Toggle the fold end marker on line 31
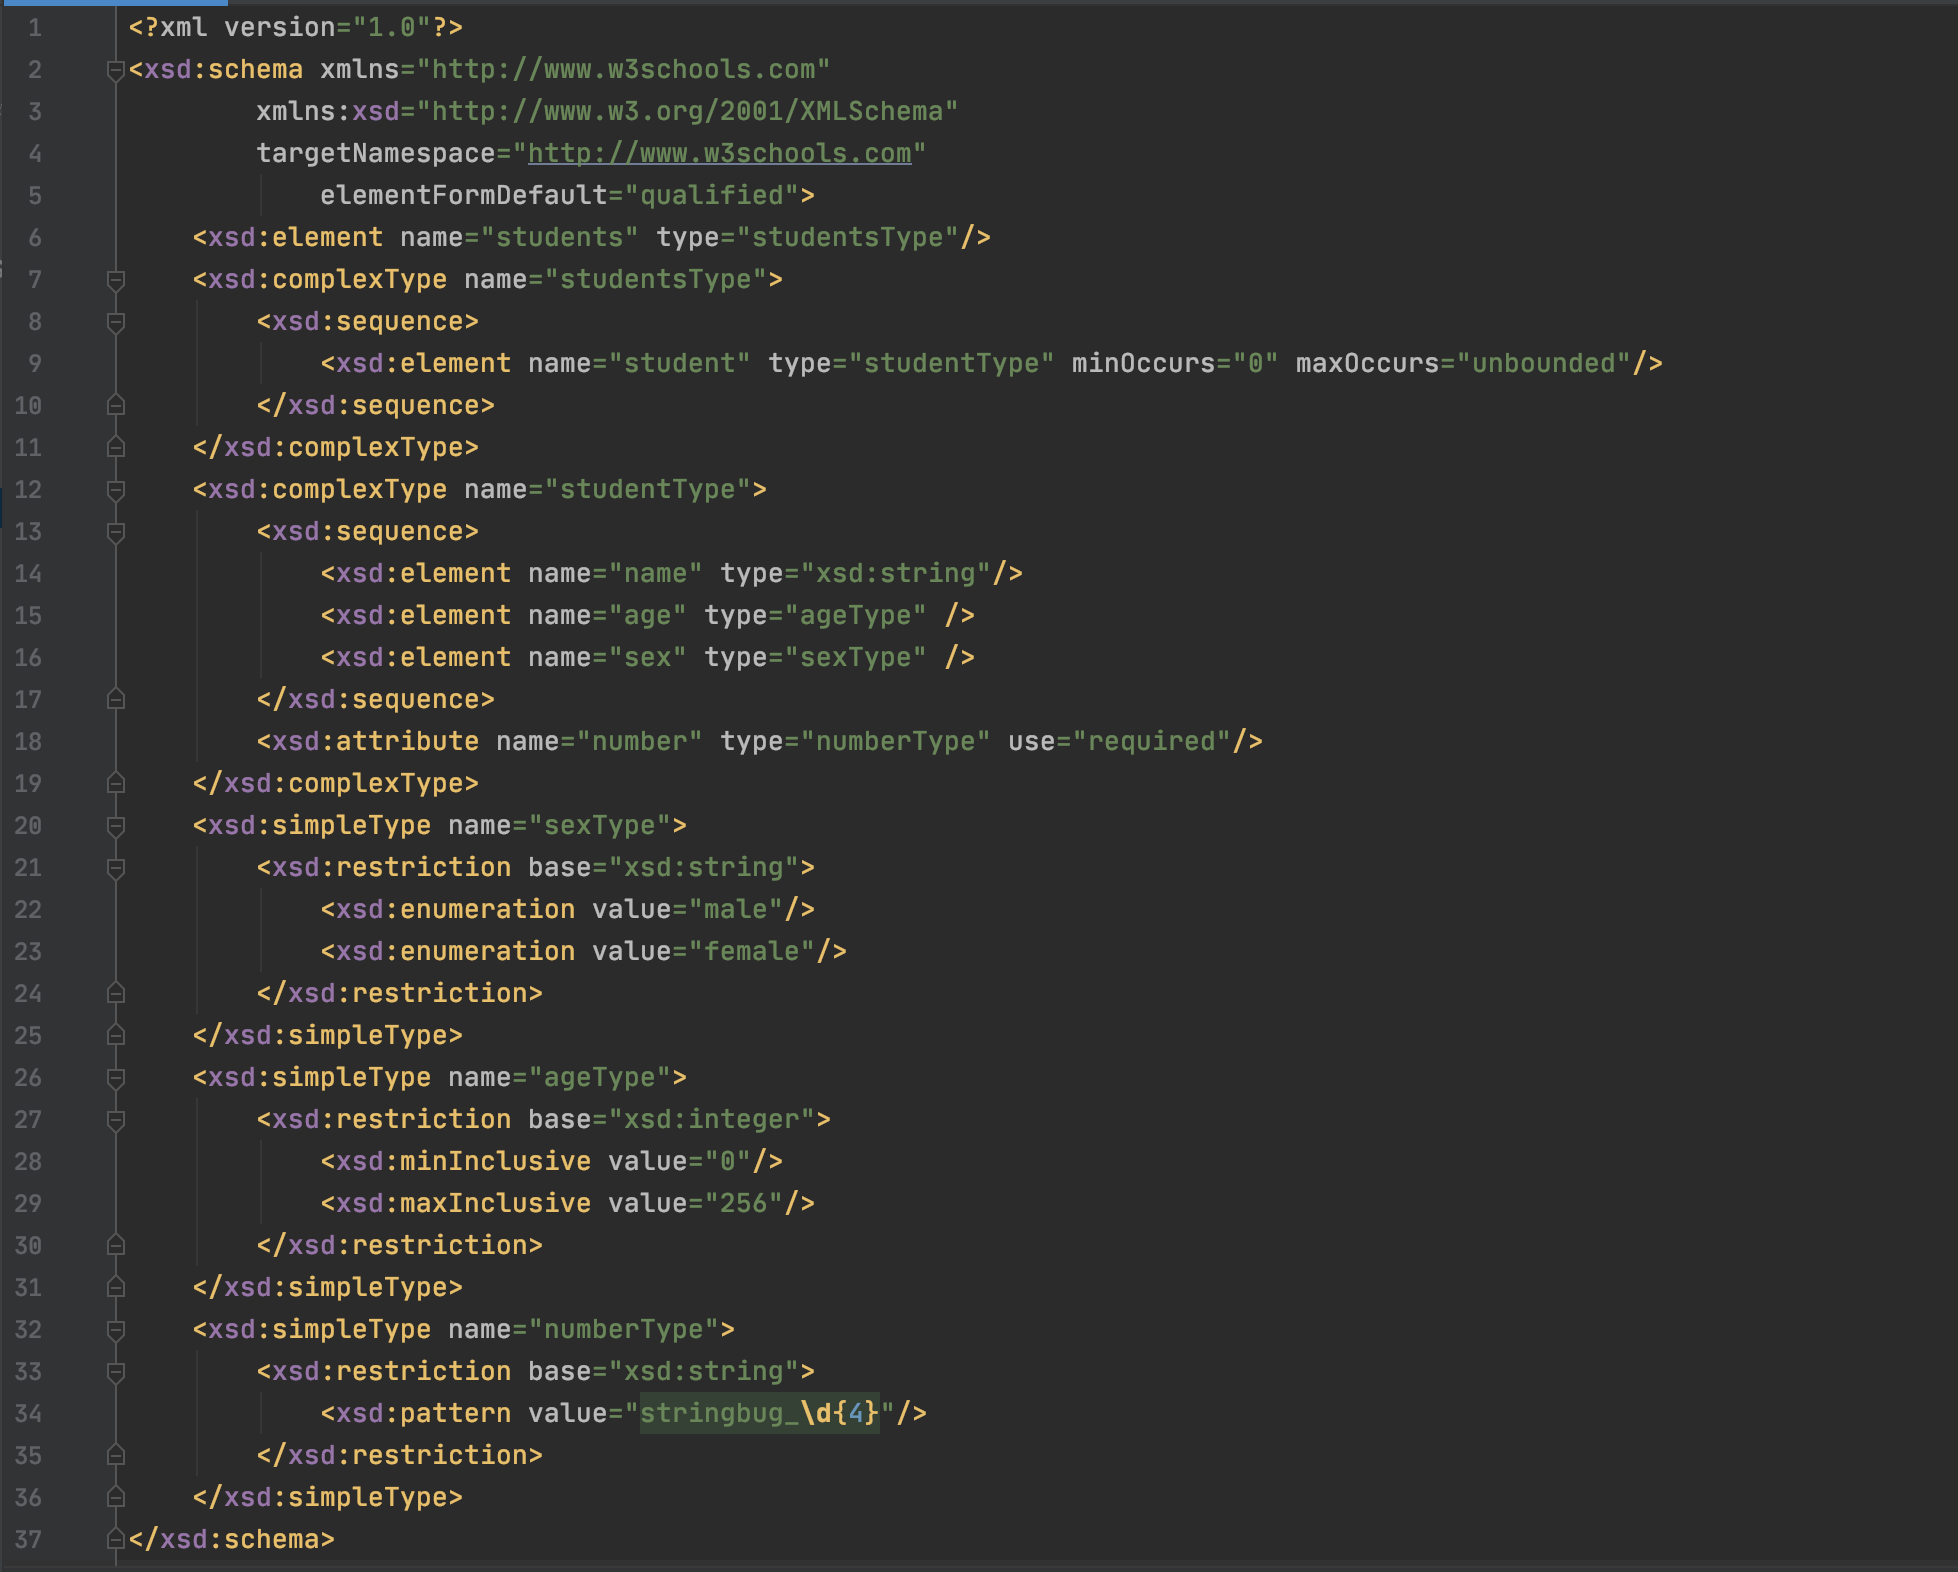The width and height of the screenshot is (1958, 1572). tap(116, 1288)
